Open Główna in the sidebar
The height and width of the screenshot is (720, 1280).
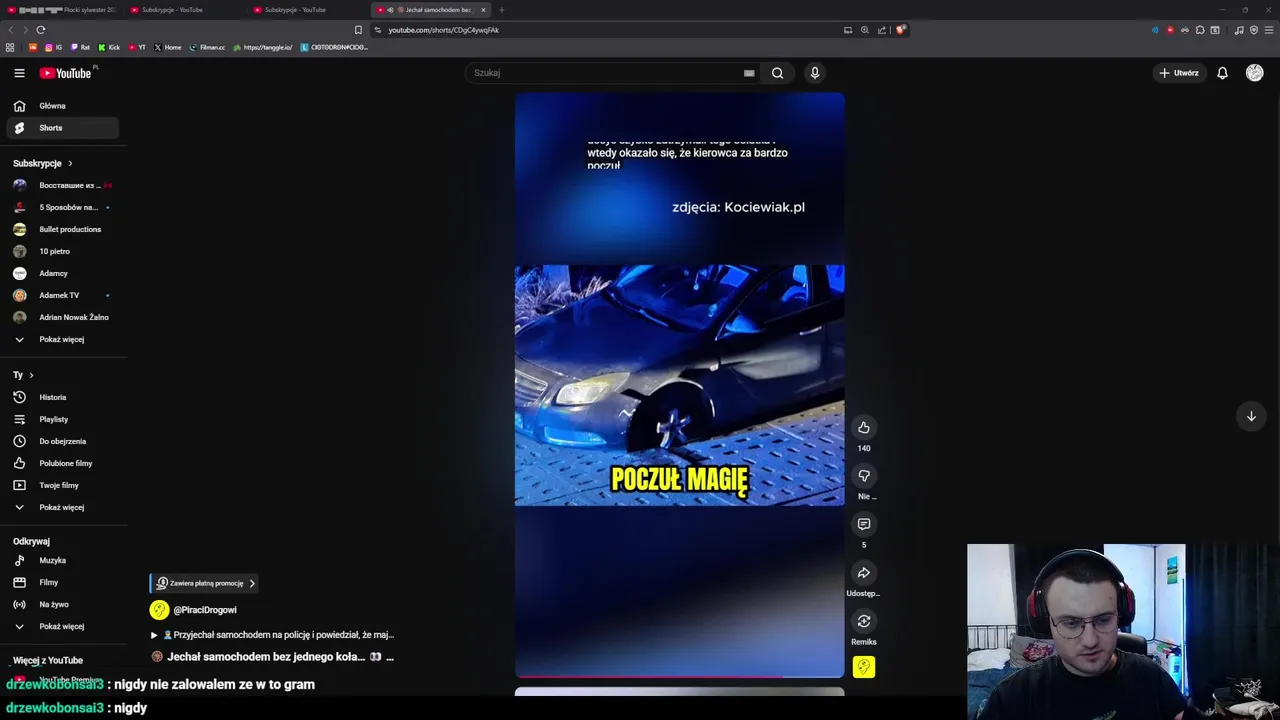pos(63,106)
